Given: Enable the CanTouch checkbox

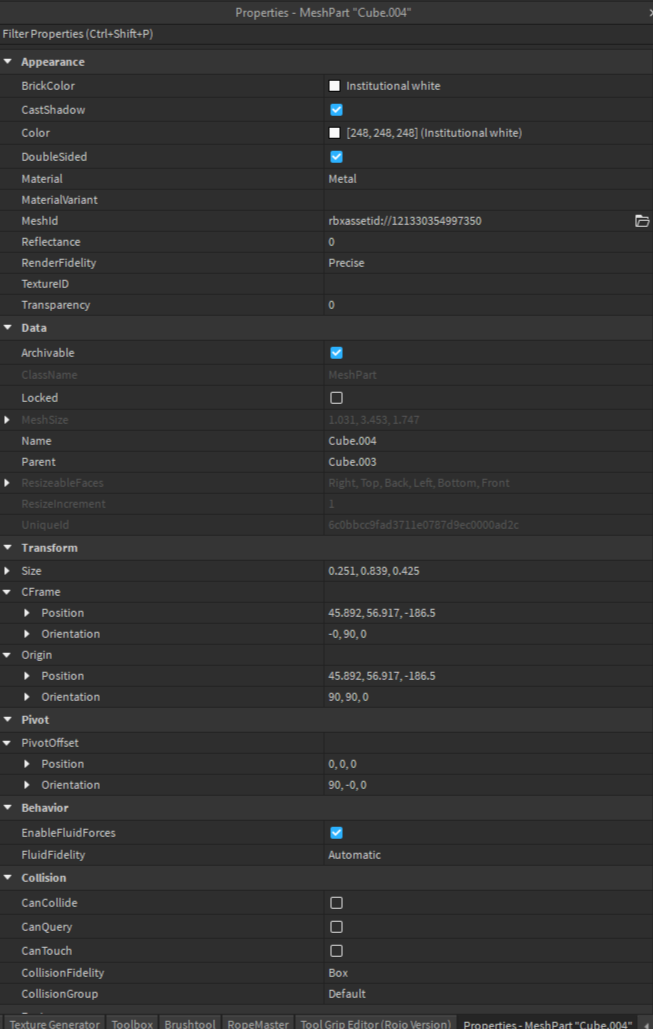Looking at the screenshot, I should tap(336, 950).
